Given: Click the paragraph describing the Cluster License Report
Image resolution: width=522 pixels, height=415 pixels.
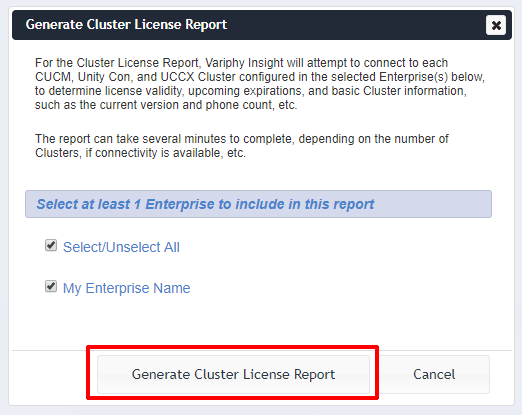Looking at the screenshot, I should coord(260,84).
